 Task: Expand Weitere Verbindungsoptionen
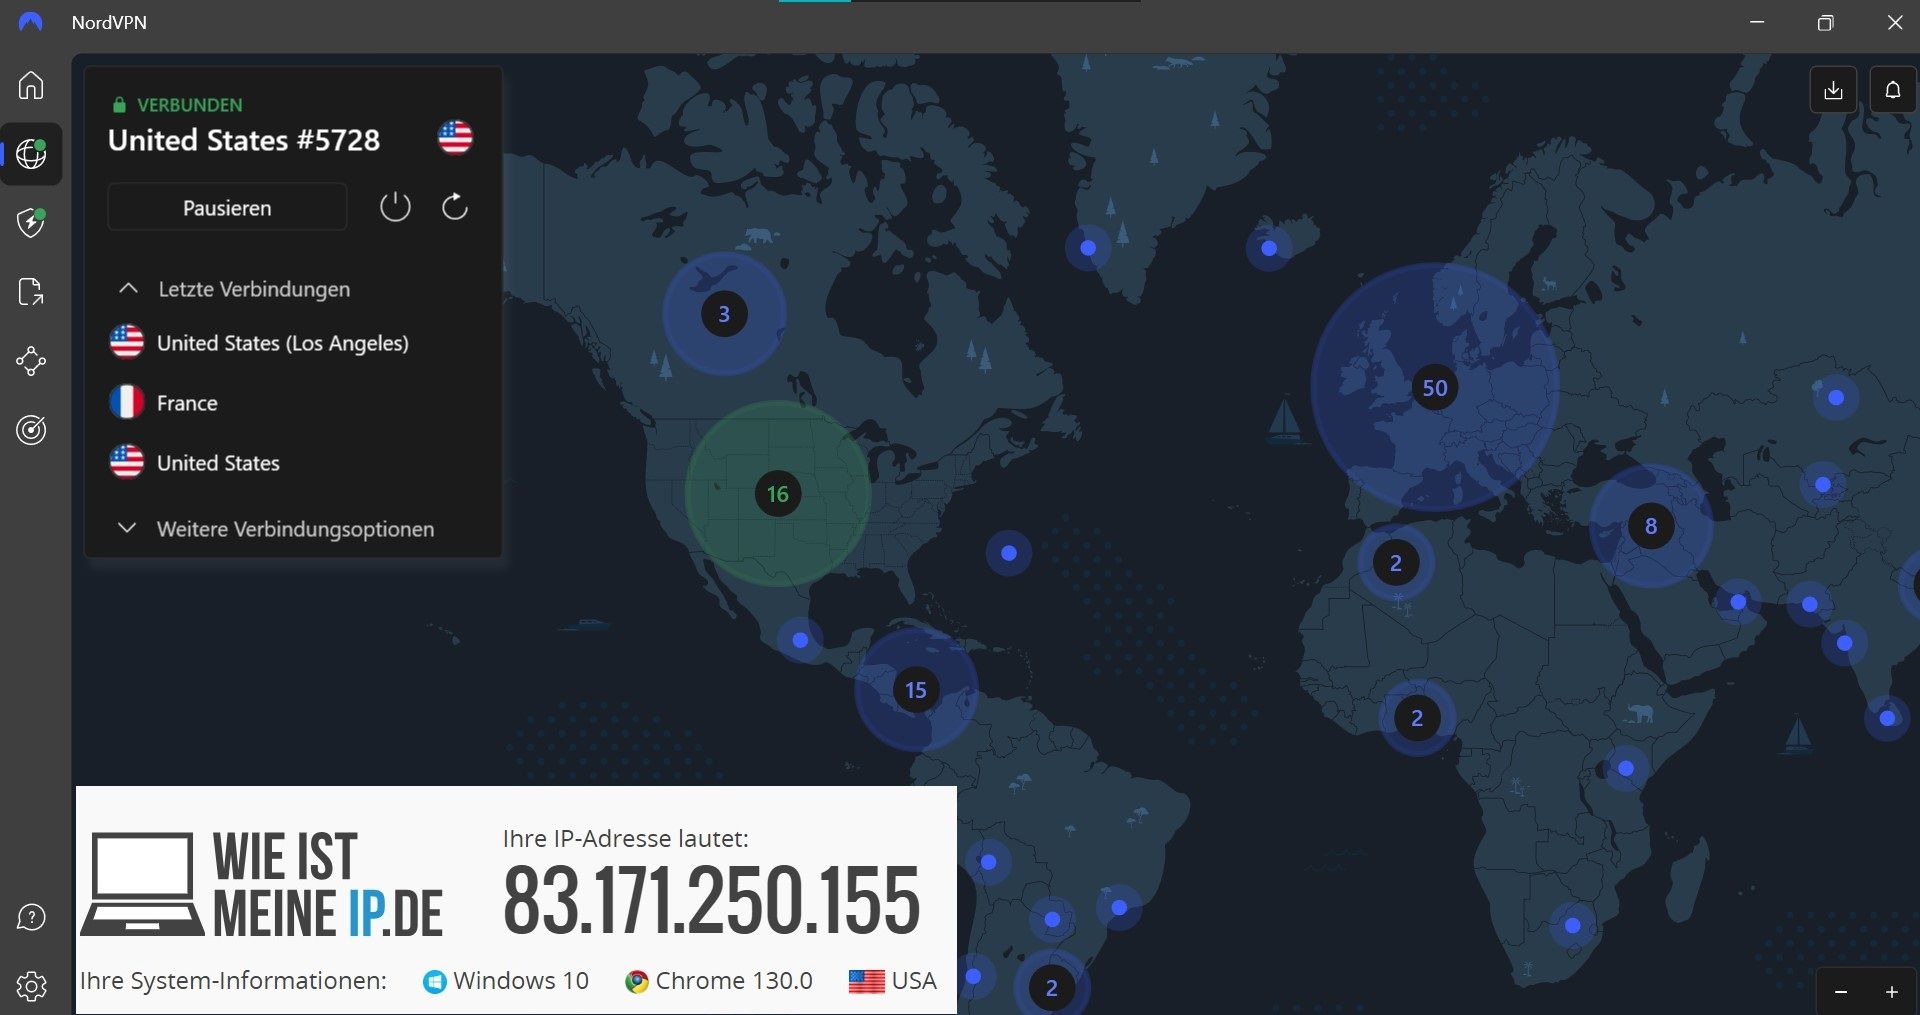[x=277, y=529]
